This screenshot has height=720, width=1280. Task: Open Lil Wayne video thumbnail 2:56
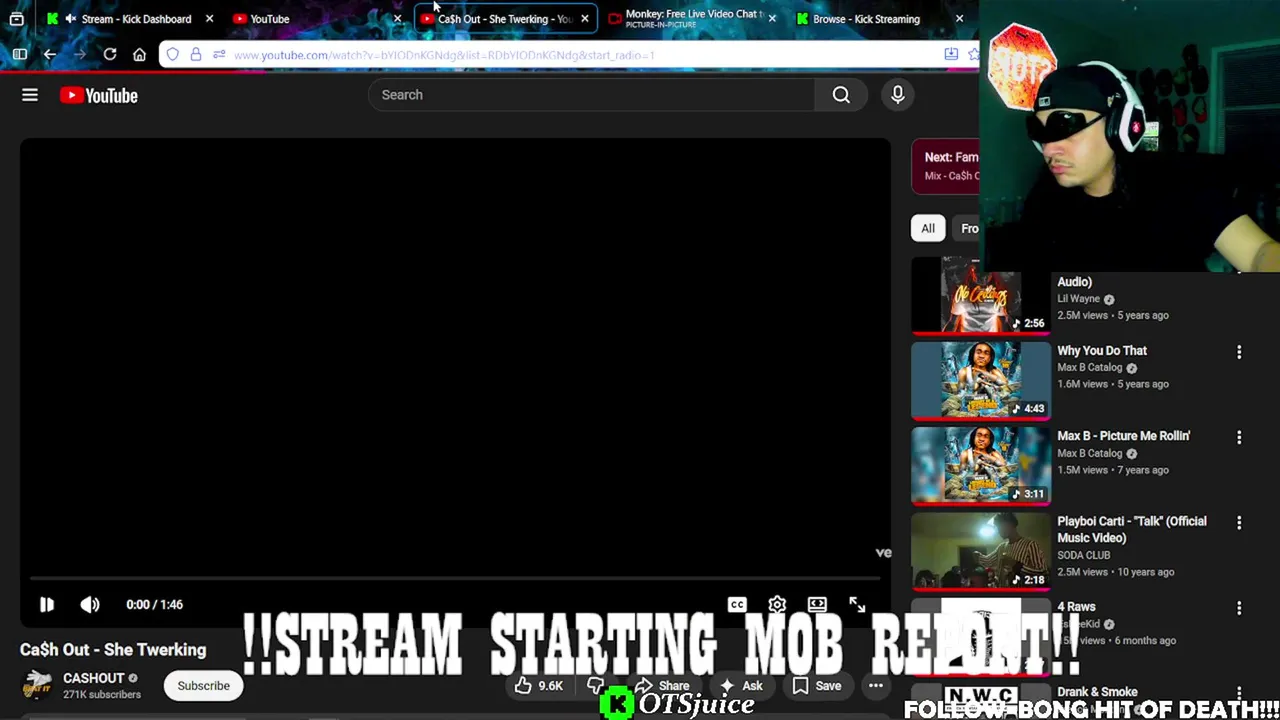point(981,295)
